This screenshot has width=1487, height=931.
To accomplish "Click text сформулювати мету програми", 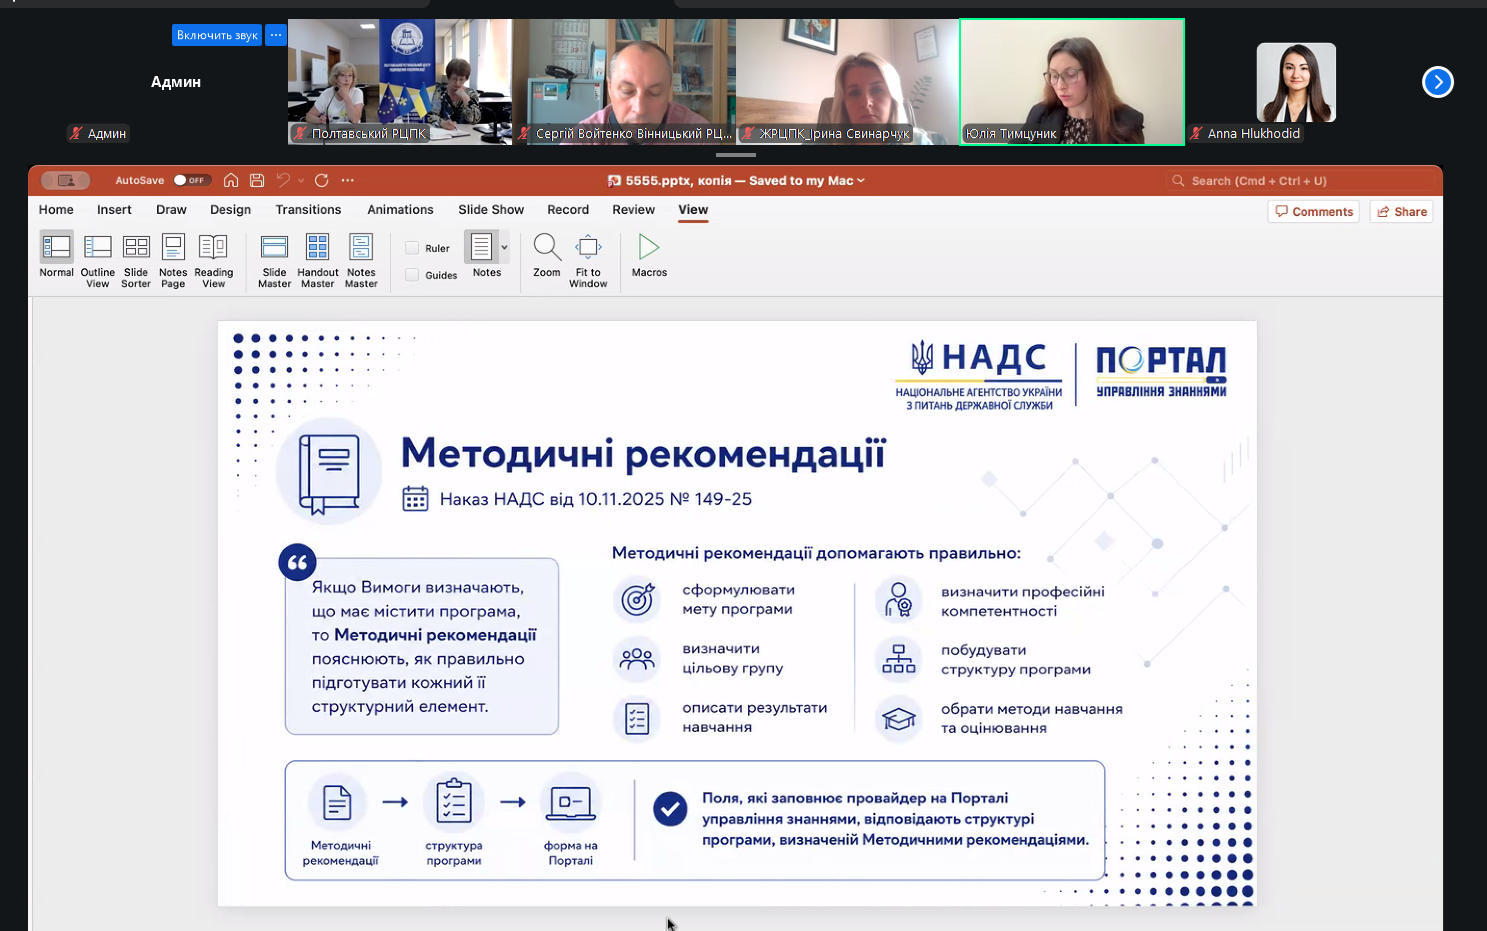I will coord(738,599).
